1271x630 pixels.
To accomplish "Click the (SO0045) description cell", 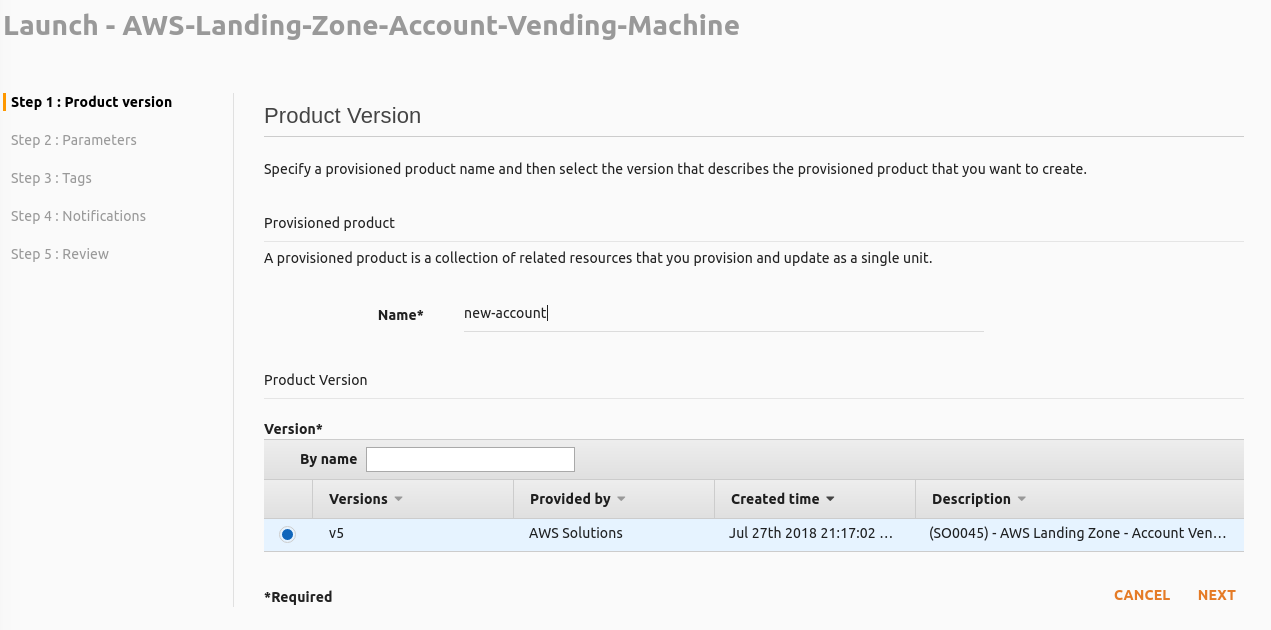I will tap(1078, 534).
